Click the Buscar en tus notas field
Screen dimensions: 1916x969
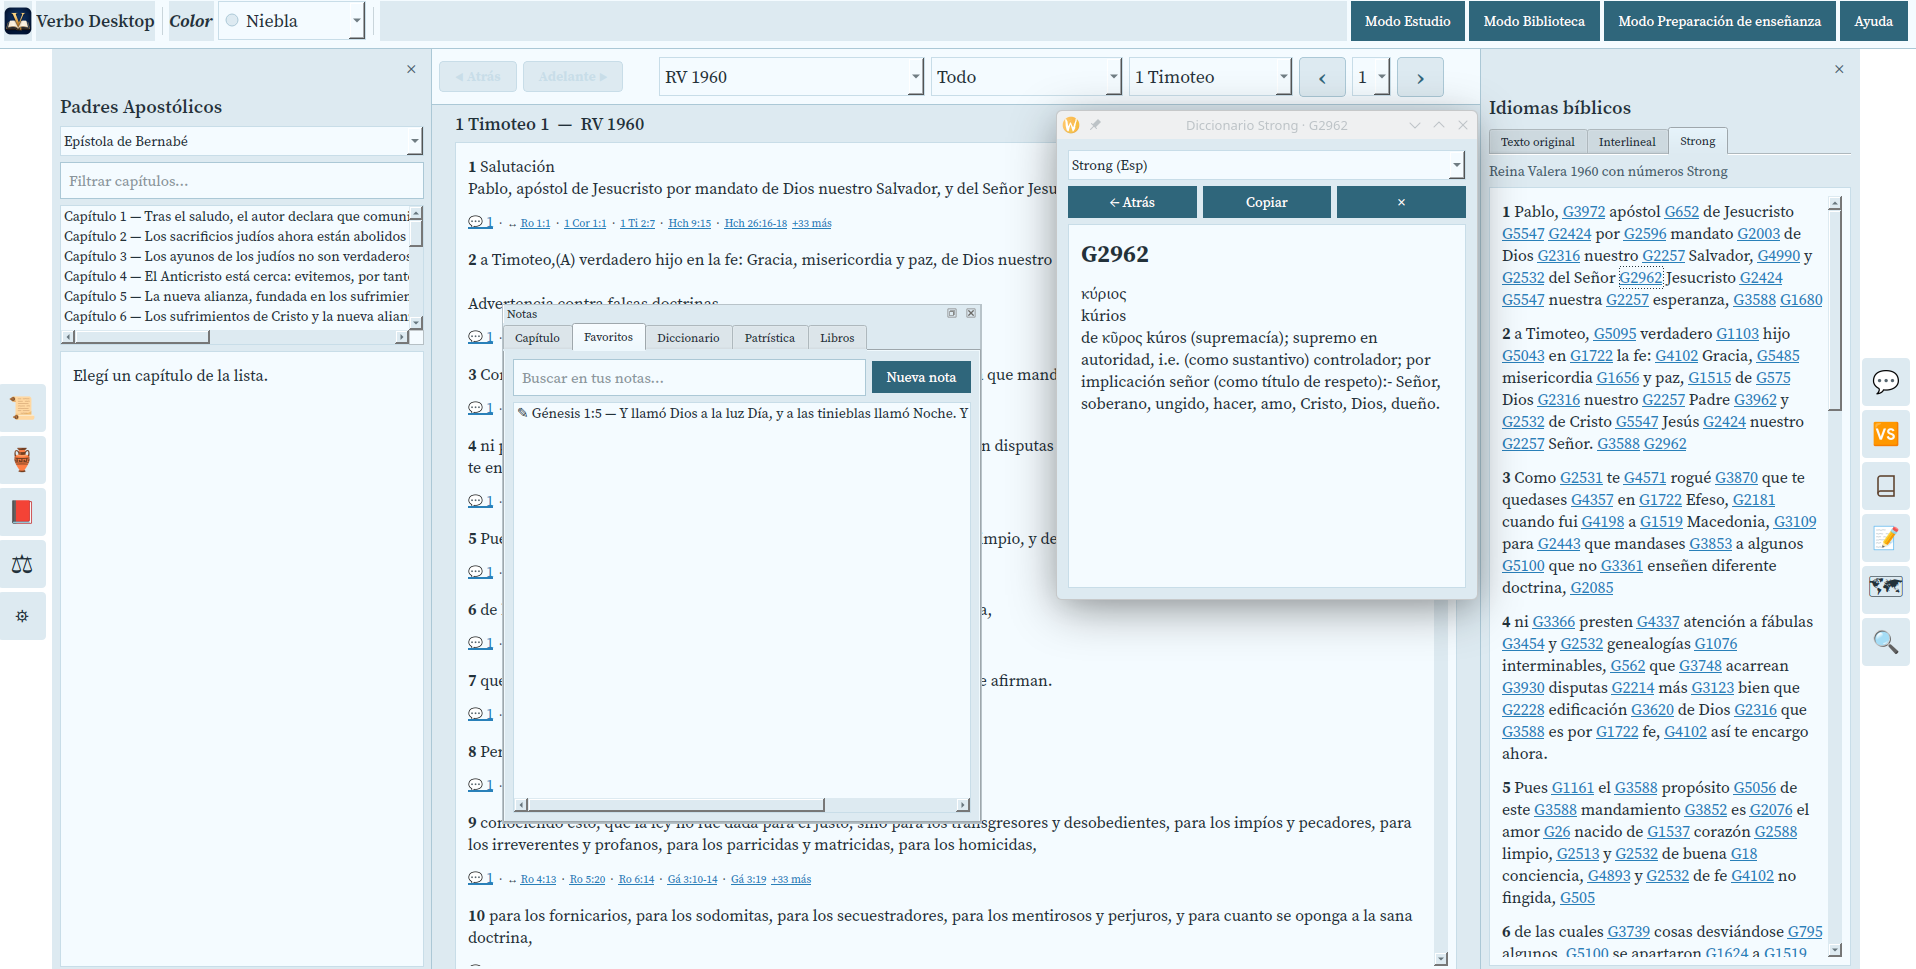(689, 378)
